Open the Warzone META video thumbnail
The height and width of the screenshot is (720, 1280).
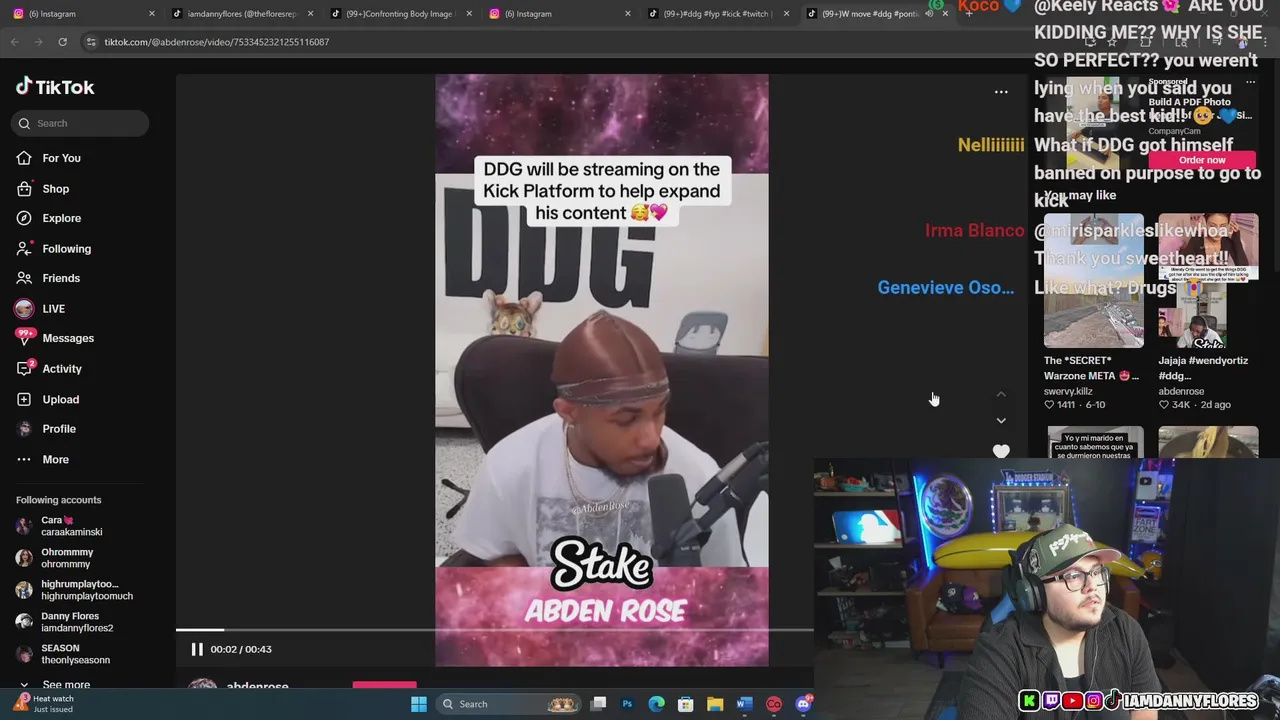click(x=1094, y=280)
